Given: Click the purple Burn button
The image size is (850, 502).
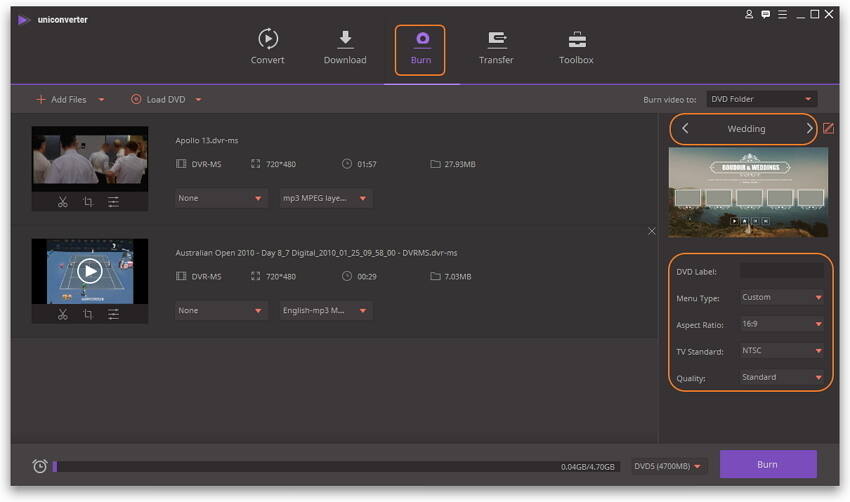Looking at the screenshot, I should (x=768, y=464).
